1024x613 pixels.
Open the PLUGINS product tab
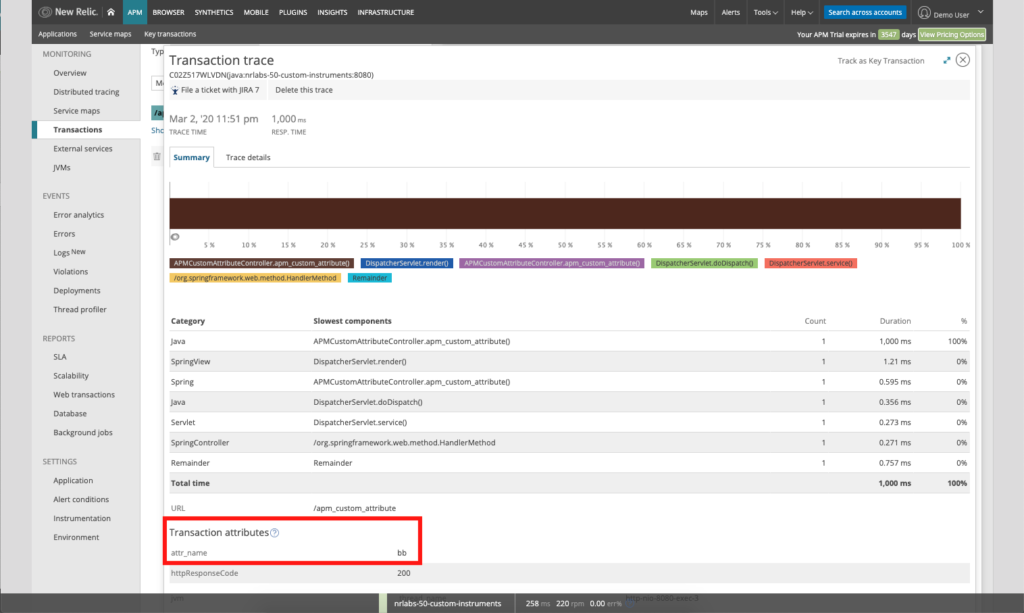[293, 12]
